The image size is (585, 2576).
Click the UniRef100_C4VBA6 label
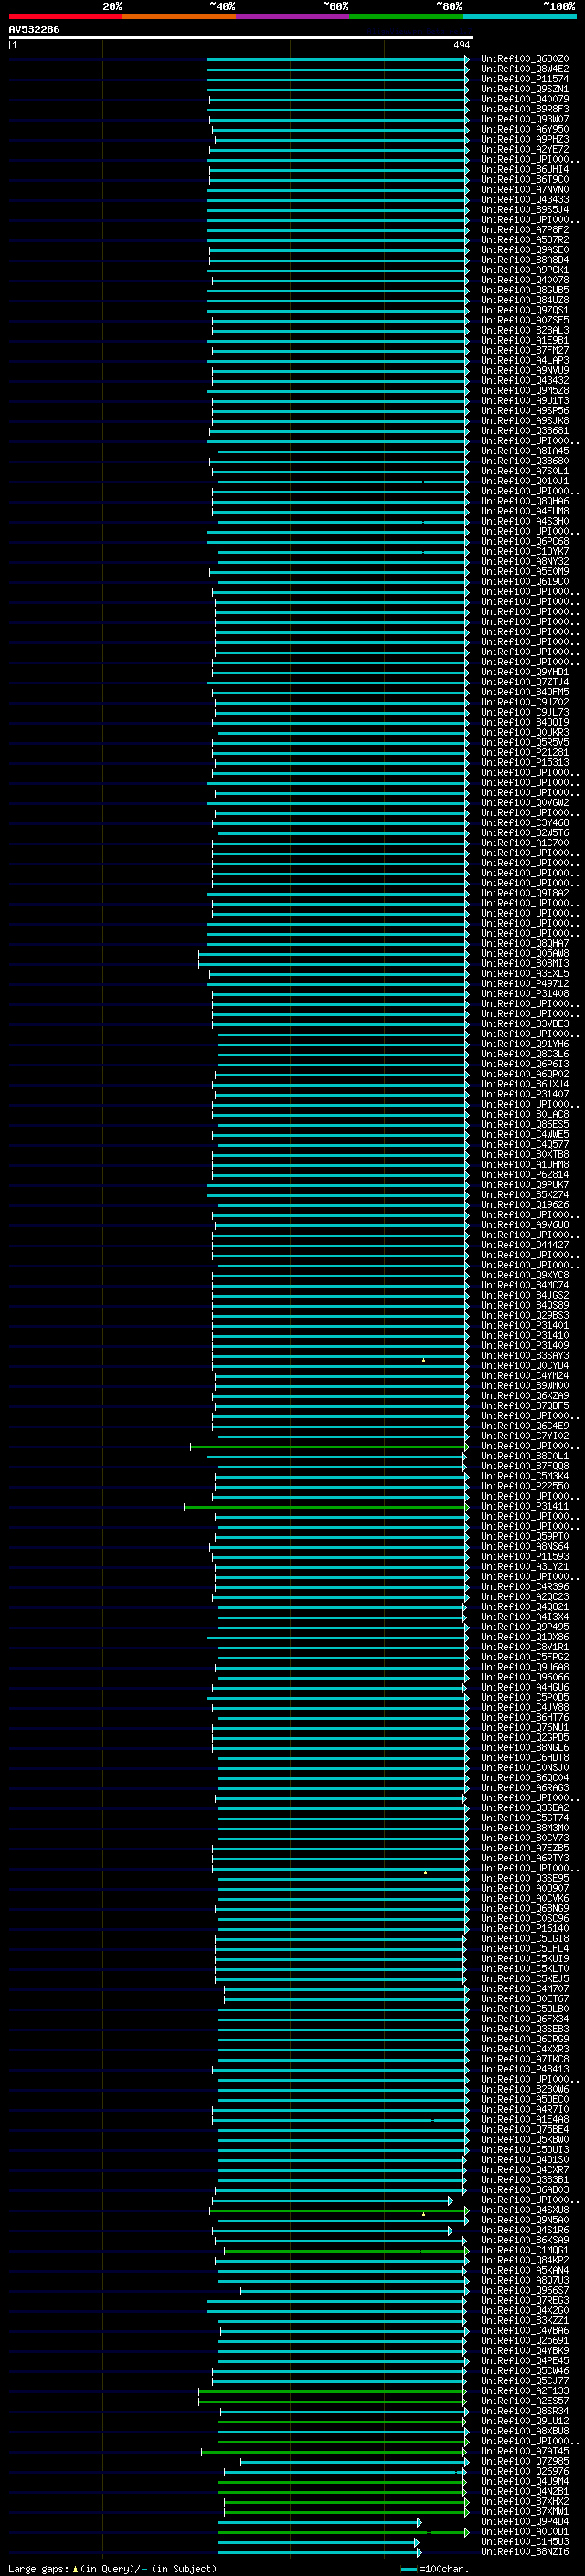(x=524, y=2330)
